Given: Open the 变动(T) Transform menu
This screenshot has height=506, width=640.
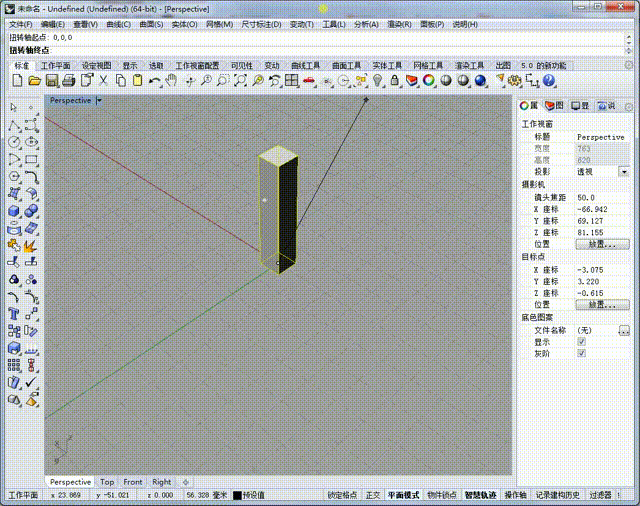Looking at the screenshot, I should [302, 24].
